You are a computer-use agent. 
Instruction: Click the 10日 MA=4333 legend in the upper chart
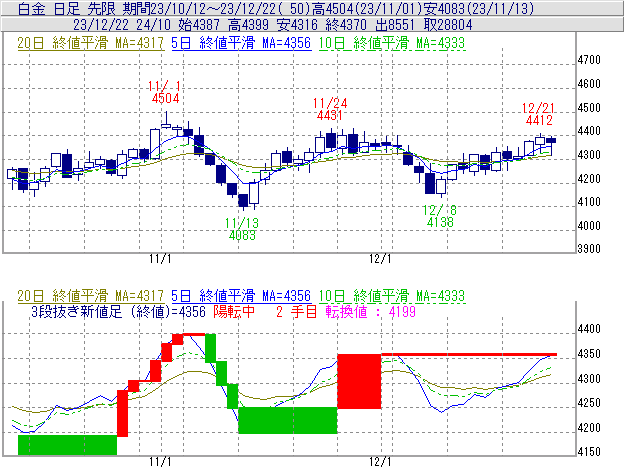(x=392, y=43)
